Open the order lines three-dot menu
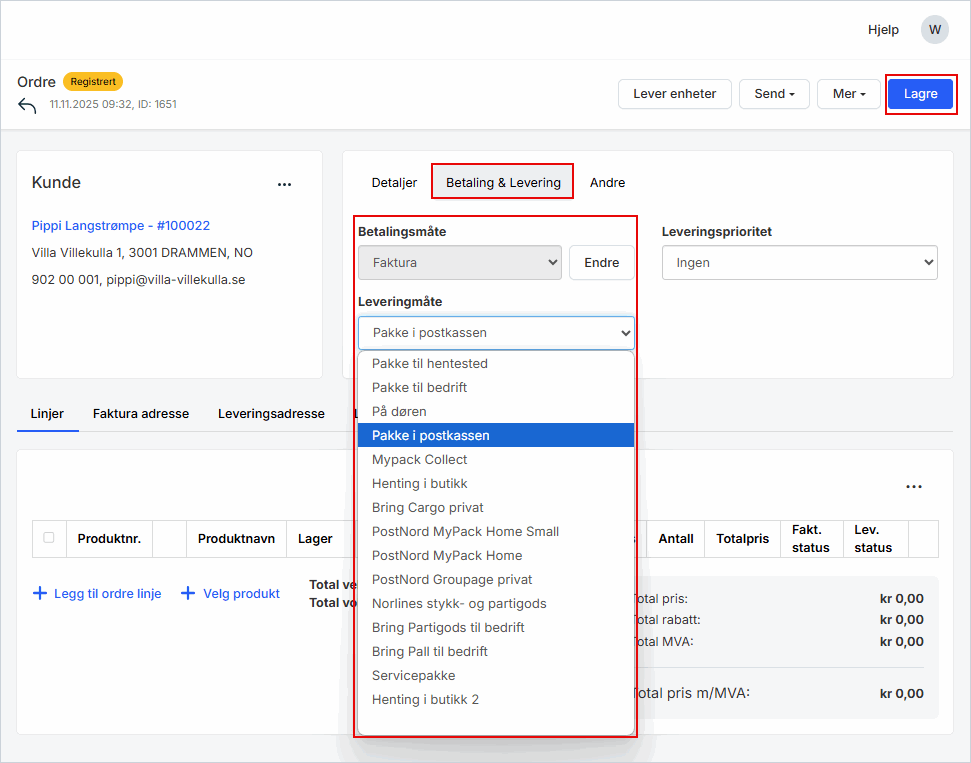The width and height of the screenshot is (971, 763). pyautogui.click(x=913, y=487)
